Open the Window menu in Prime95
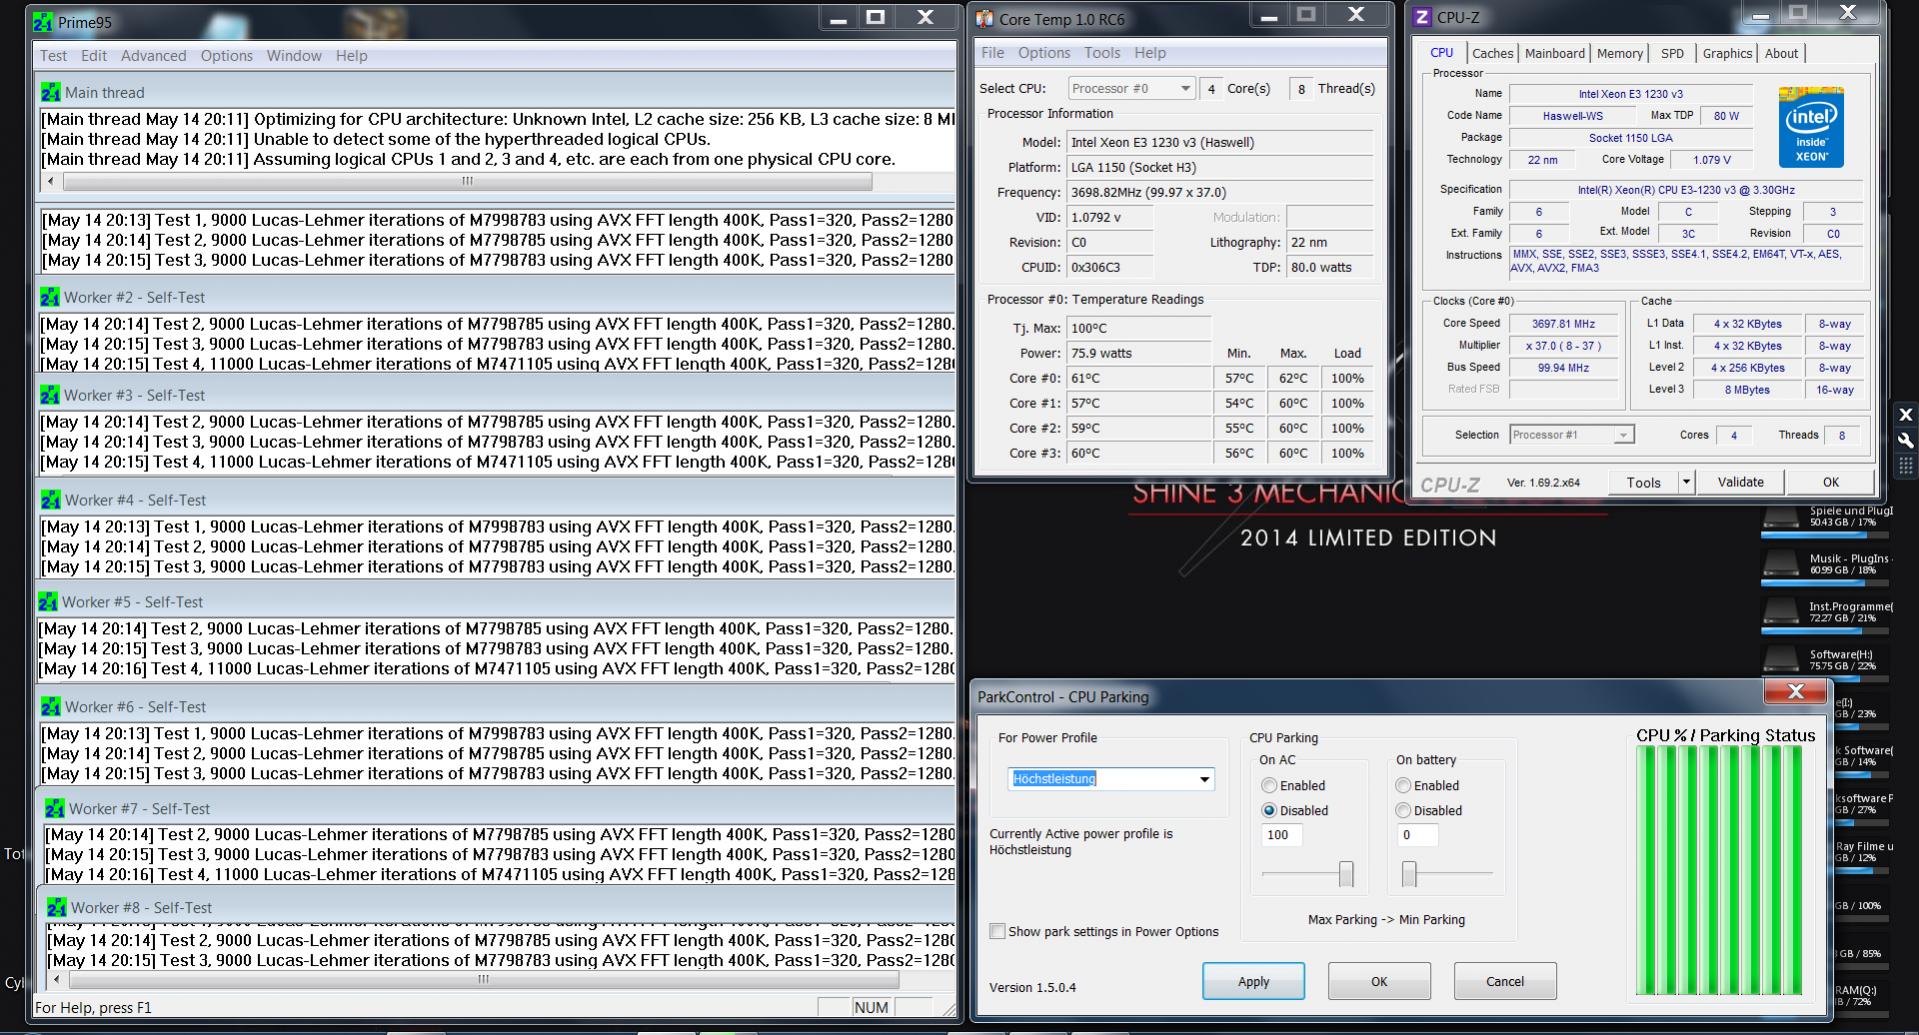 point(294,56)
